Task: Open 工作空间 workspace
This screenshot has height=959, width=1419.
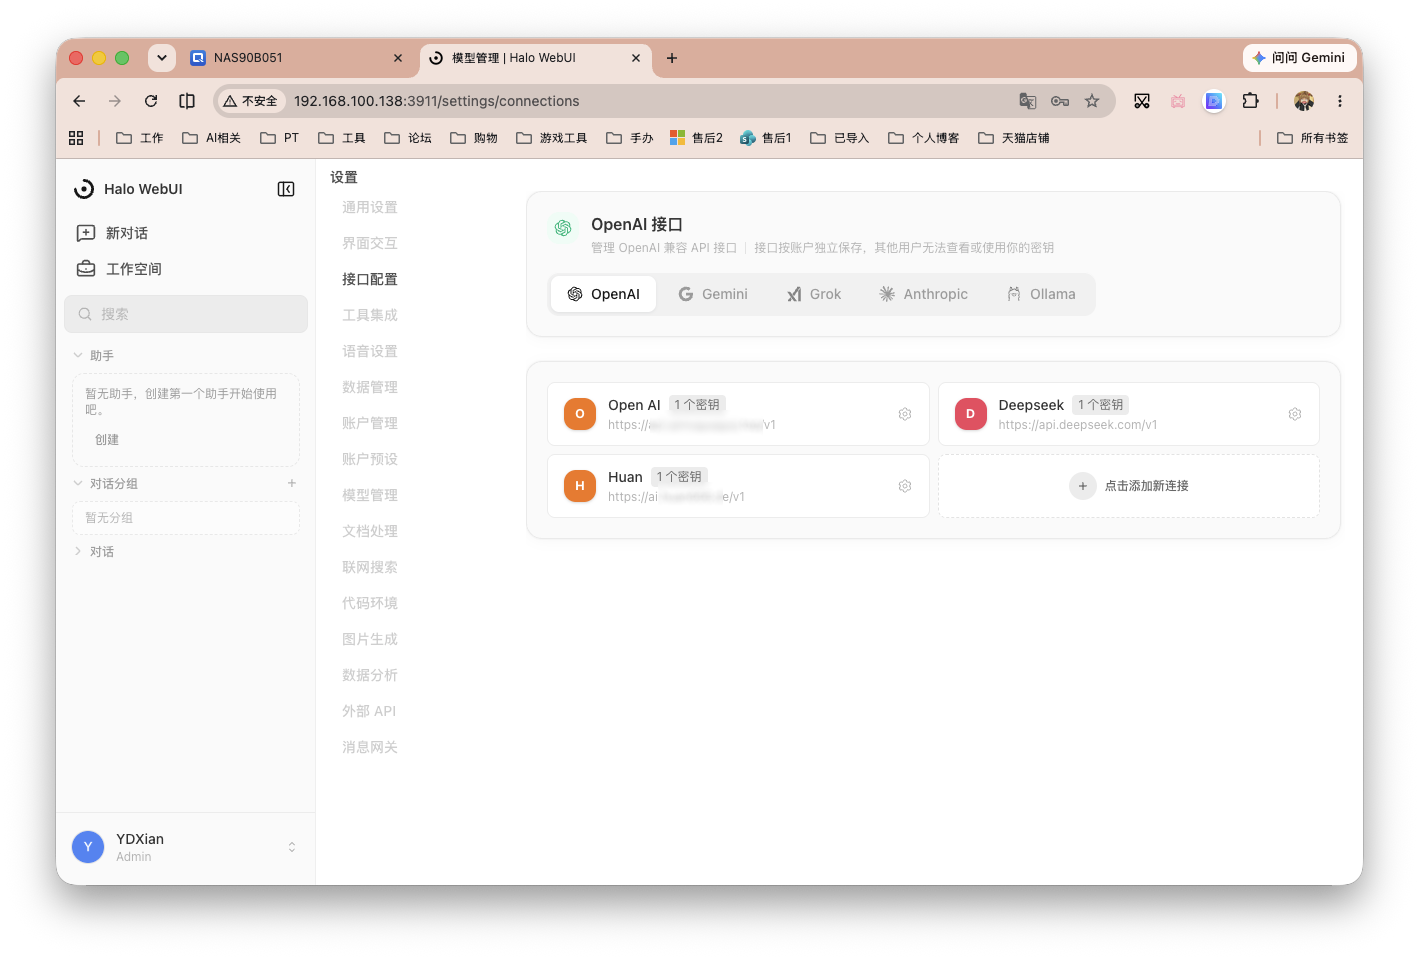Action: (x=119, y=269)
